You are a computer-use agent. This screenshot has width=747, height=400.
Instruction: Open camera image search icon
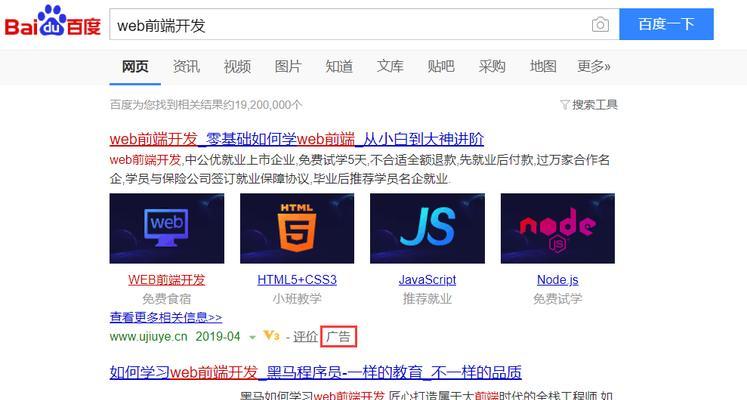coord(600,24)
